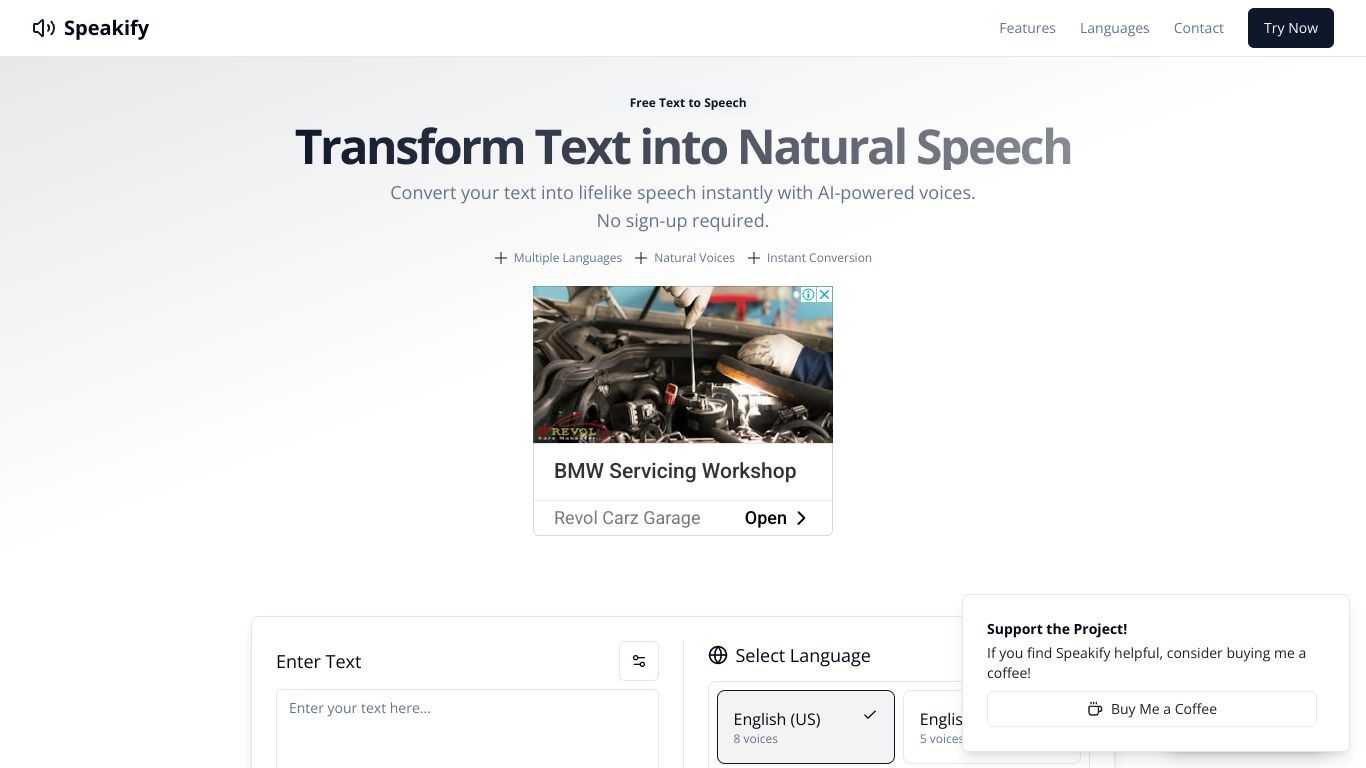
Task: Click the coffee cup icon
Action: [x=1095, y=709]
